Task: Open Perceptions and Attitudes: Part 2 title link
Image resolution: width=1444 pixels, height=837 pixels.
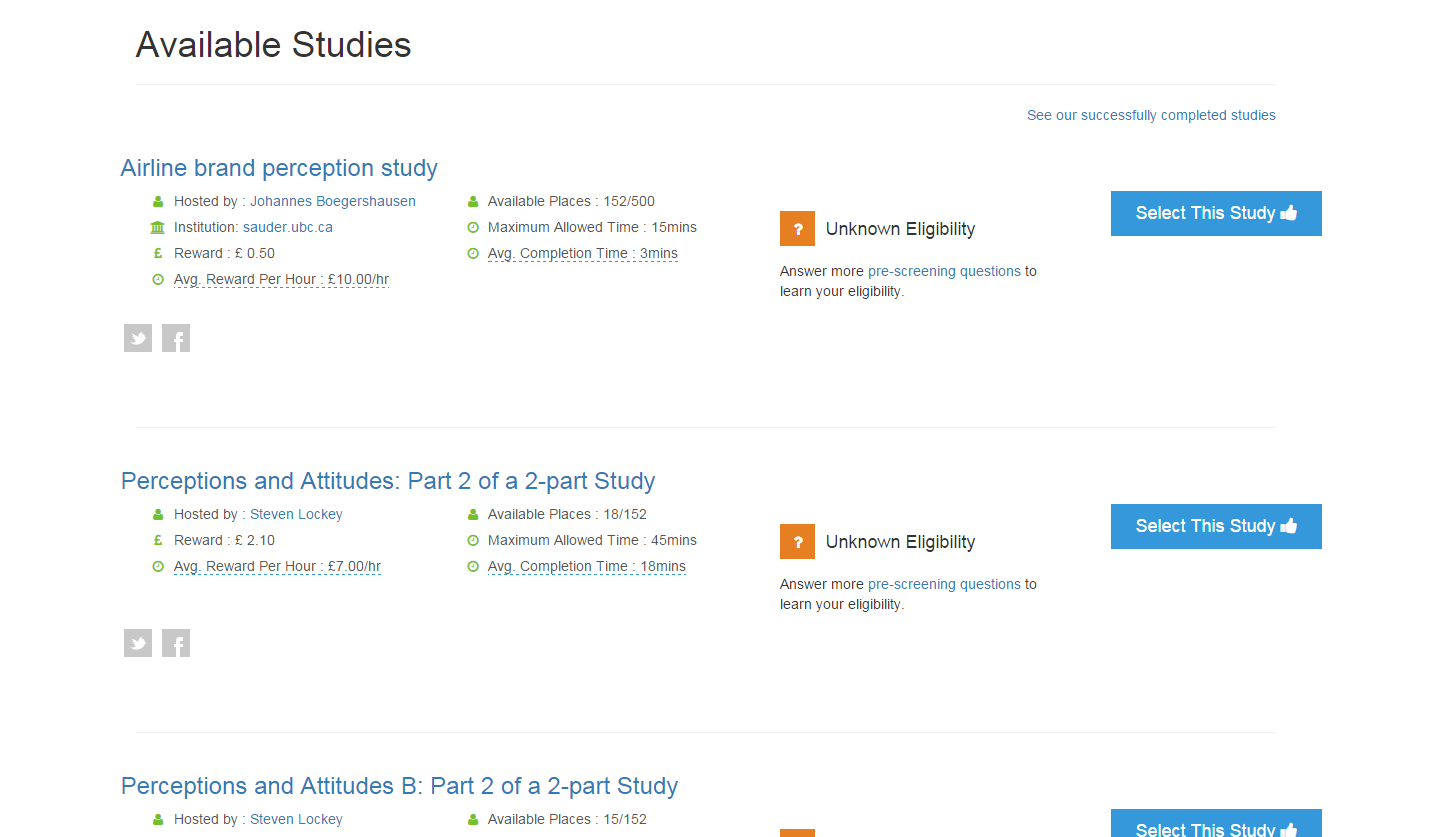Action: click(388, 481)
